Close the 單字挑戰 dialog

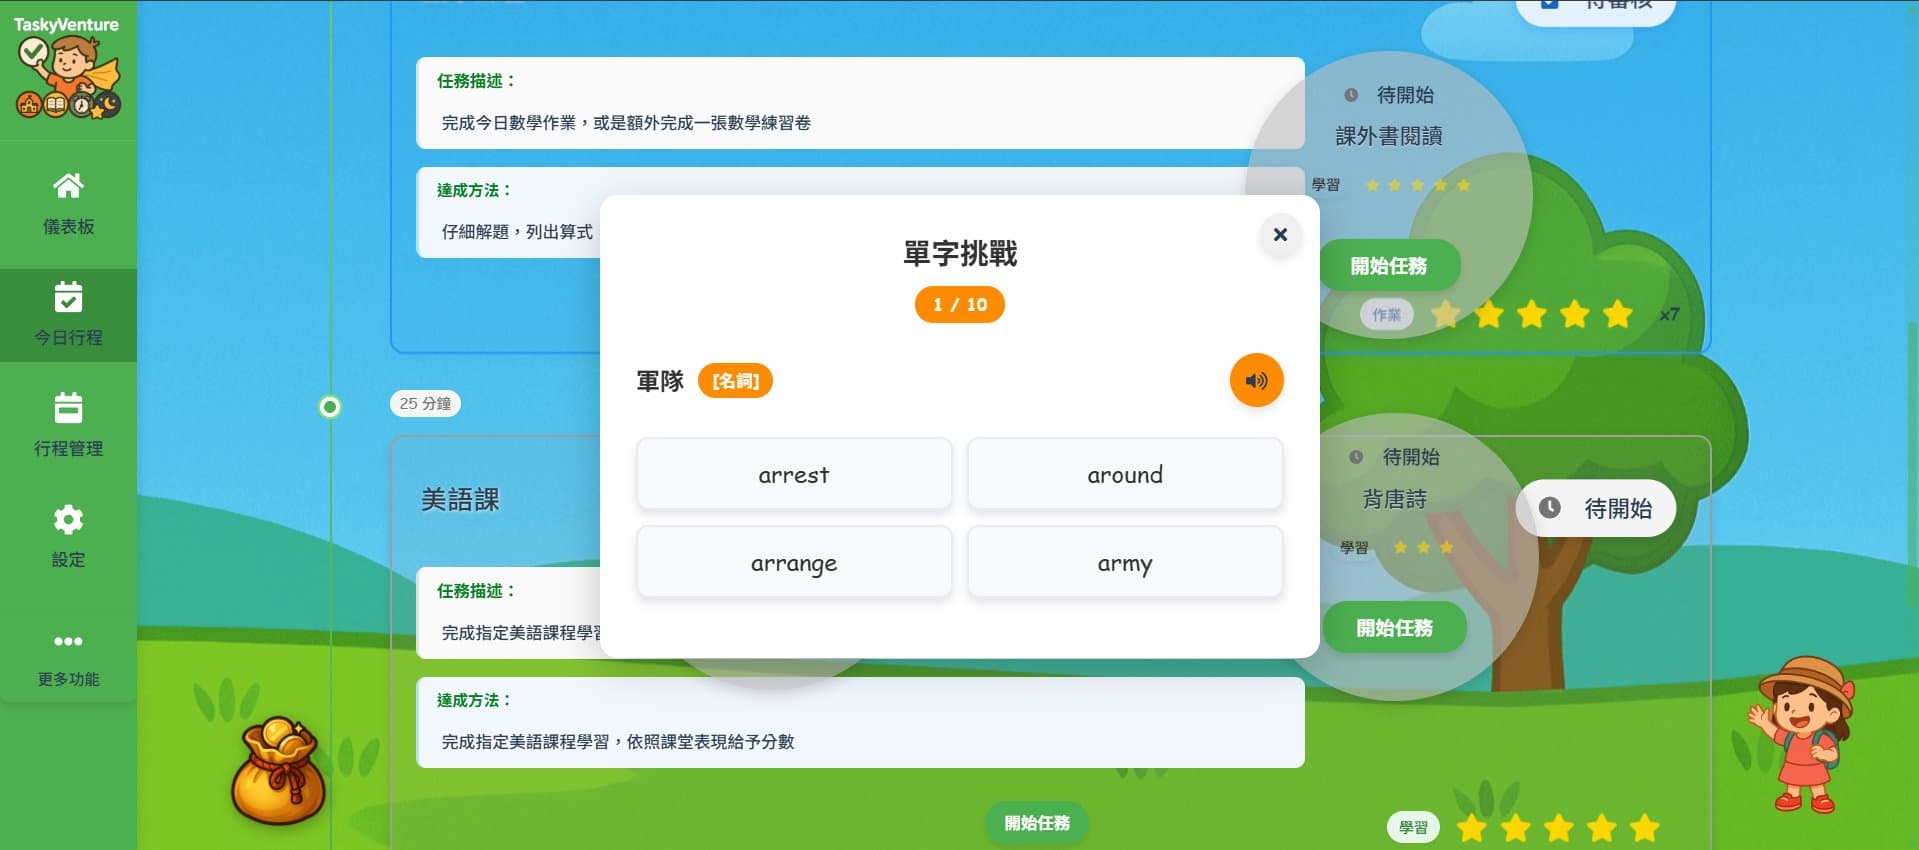[x=1280, y=235]
